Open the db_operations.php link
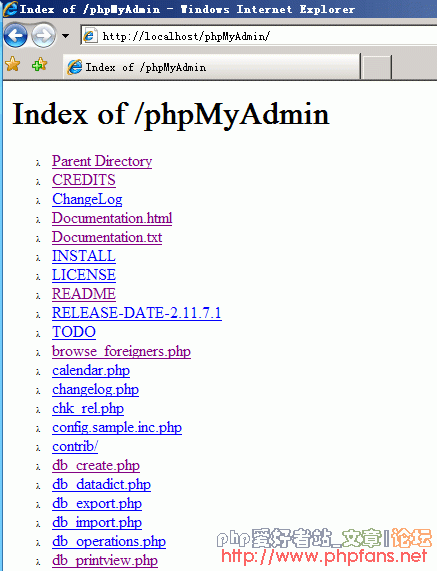 [x=109, y=542]
